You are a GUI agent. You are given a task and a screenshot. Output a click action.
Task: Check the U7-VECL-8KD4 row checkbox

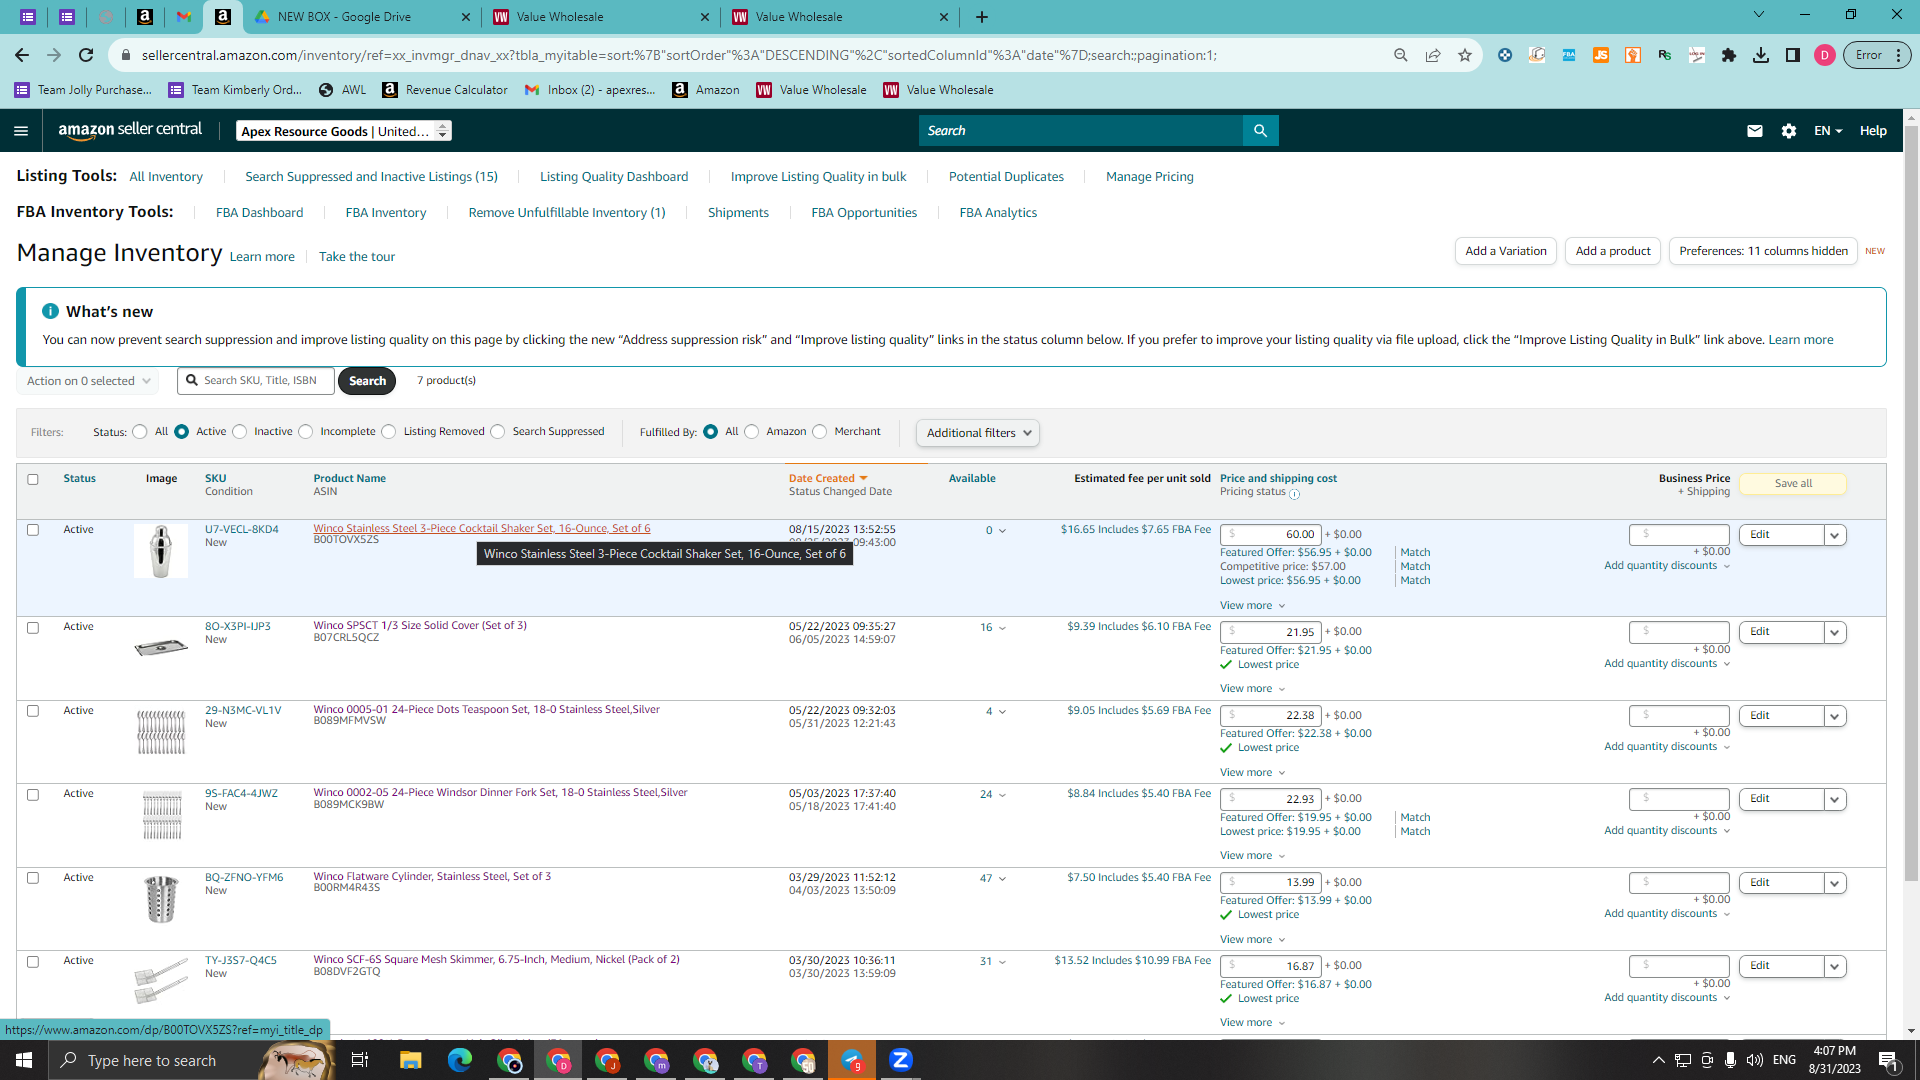click(33, 530)
